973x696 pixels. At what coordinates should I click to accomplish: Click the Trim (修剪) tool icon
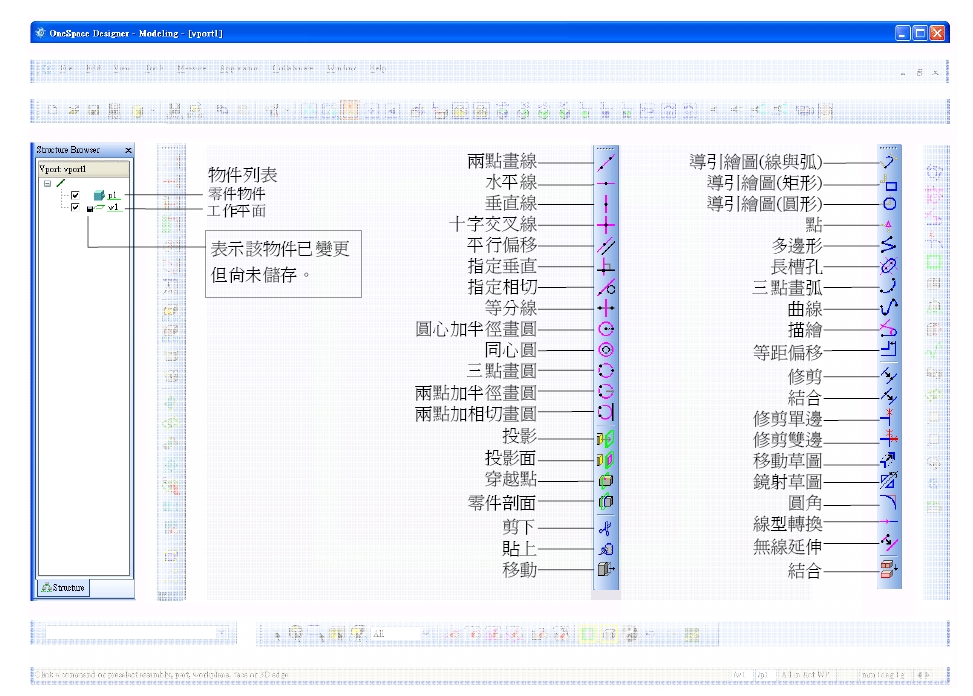point(889,376)
